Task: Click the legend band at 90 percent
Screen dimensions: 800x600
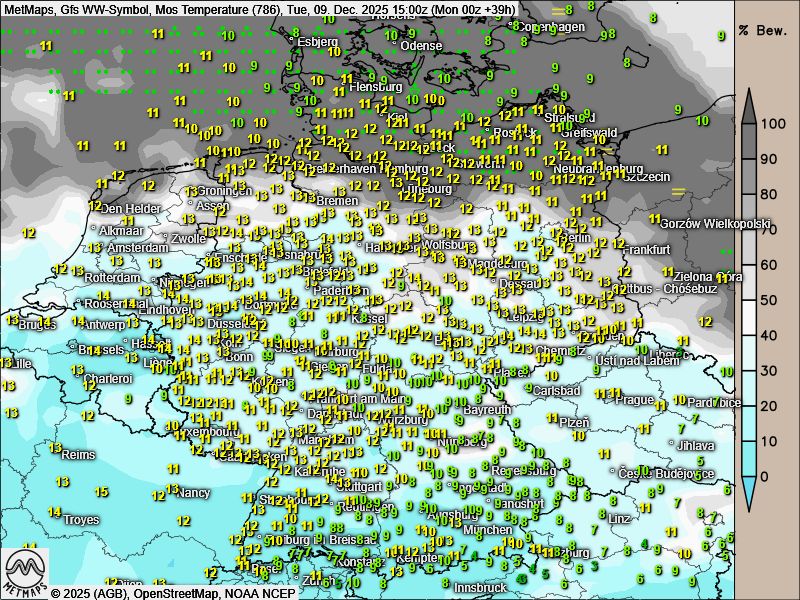Action: pyautogui.click(x=750, y=159)
